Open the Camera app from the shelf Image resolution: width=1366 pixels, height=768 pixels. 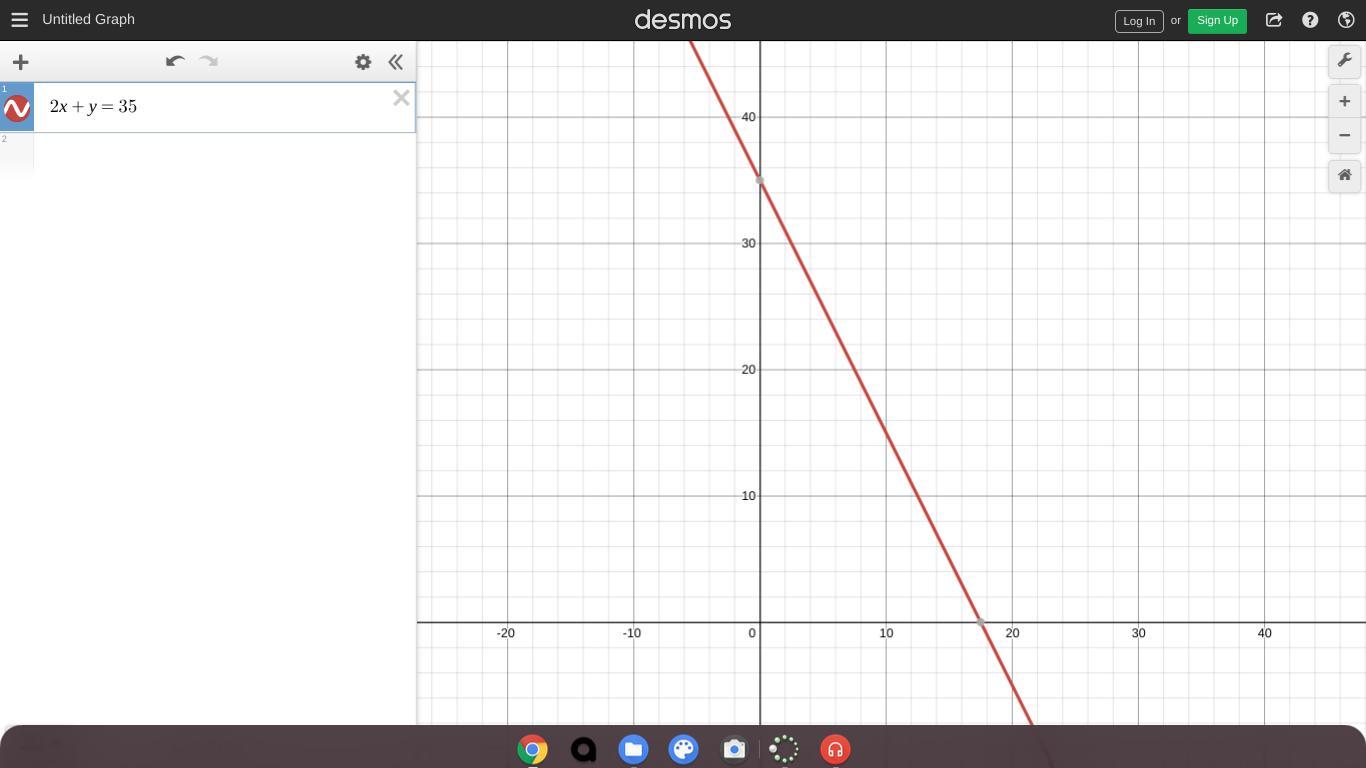coord(734,749)
